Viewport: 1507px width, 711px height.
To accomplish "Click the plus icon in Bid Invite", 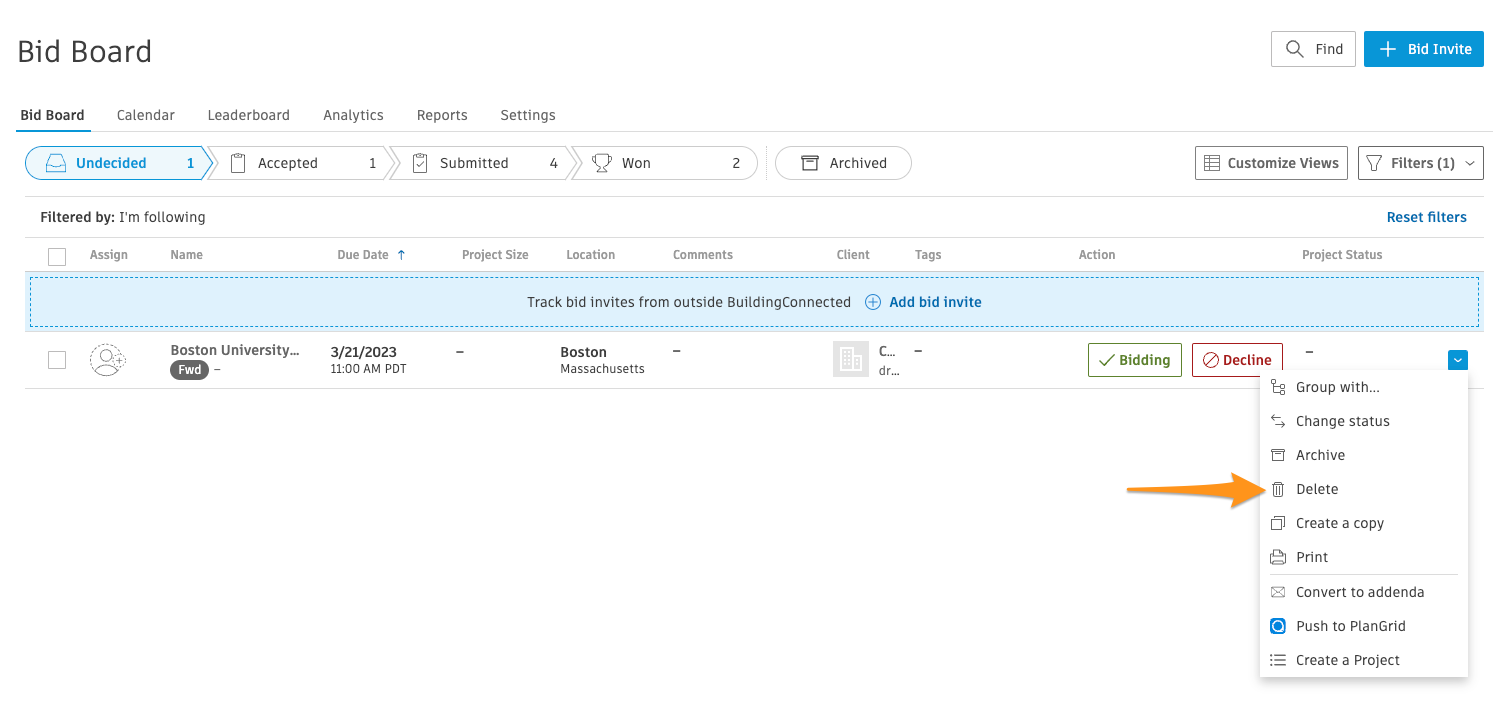I will point(1388,49).
